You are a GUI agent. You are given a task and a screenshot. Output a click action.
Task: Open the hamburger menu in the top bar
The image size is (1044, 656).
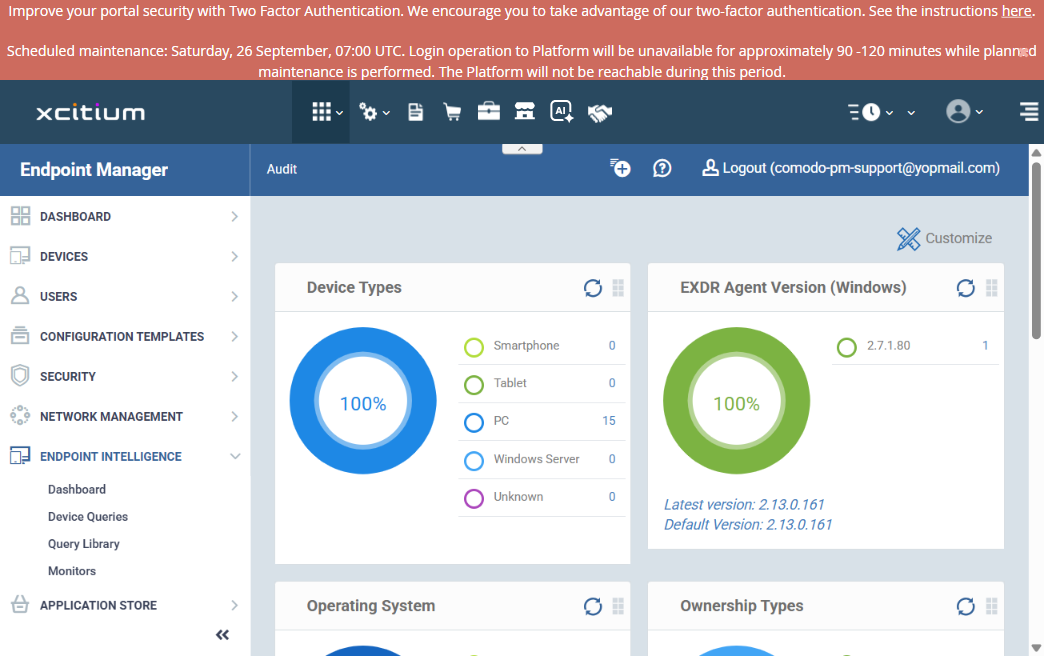click(1029, 112)
